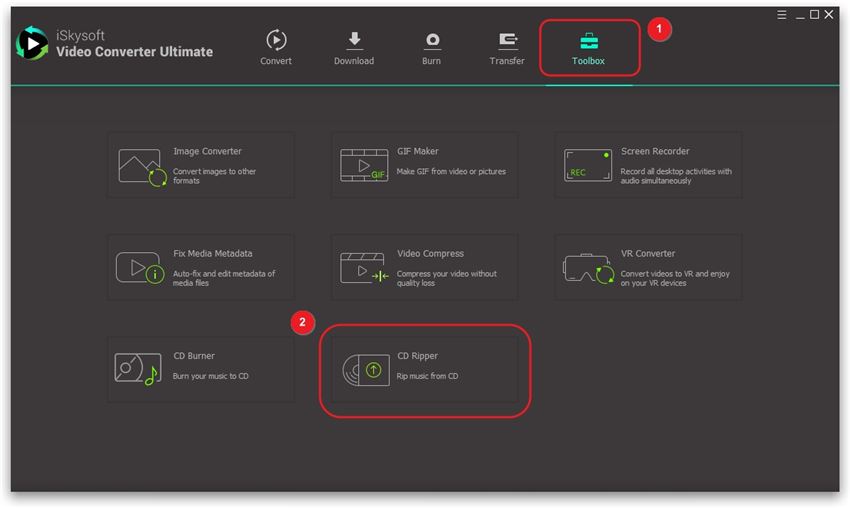The width and height of the screenshot is (850, 508).
Task: Click the VR Converter headset icon
Action: point(588,268)
